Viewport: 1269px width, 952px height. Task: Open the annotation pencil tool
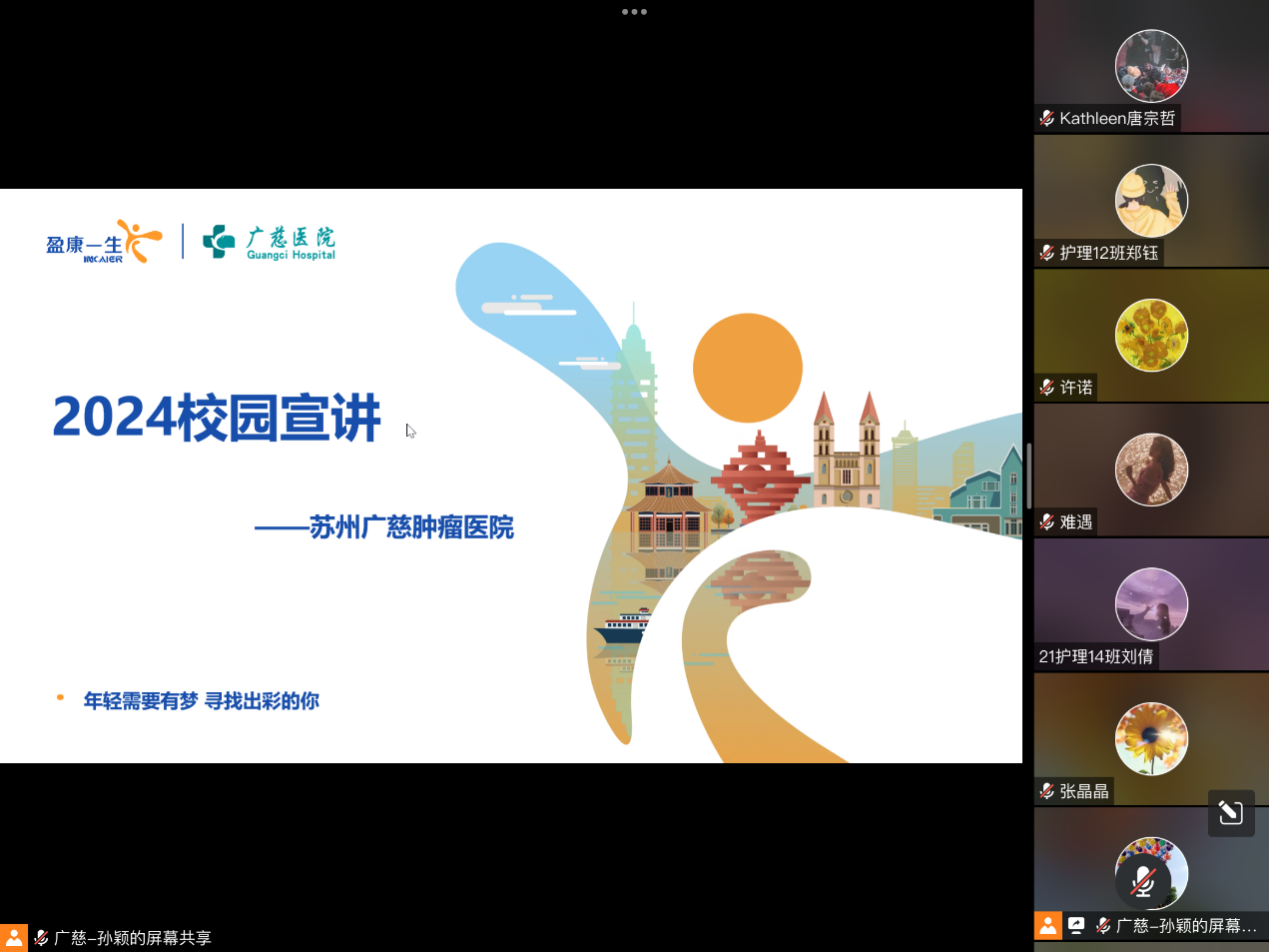pyautogui.click(x=1231, y=813)
